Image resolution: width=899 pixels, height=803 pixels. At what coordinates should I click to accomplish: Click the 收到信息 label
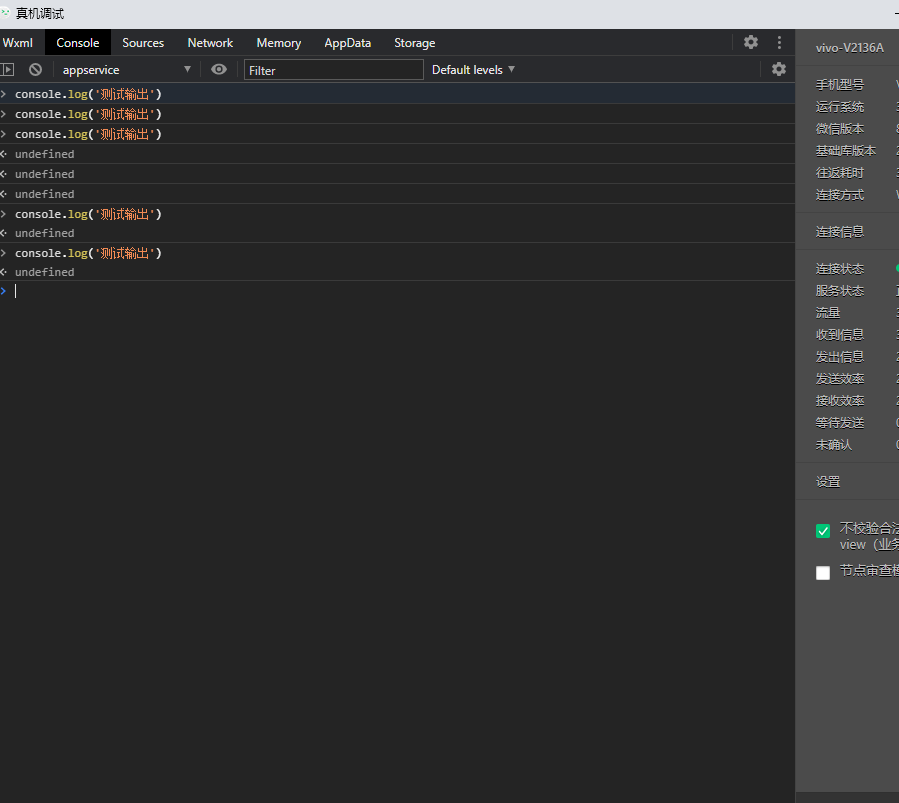click(839, 334)
